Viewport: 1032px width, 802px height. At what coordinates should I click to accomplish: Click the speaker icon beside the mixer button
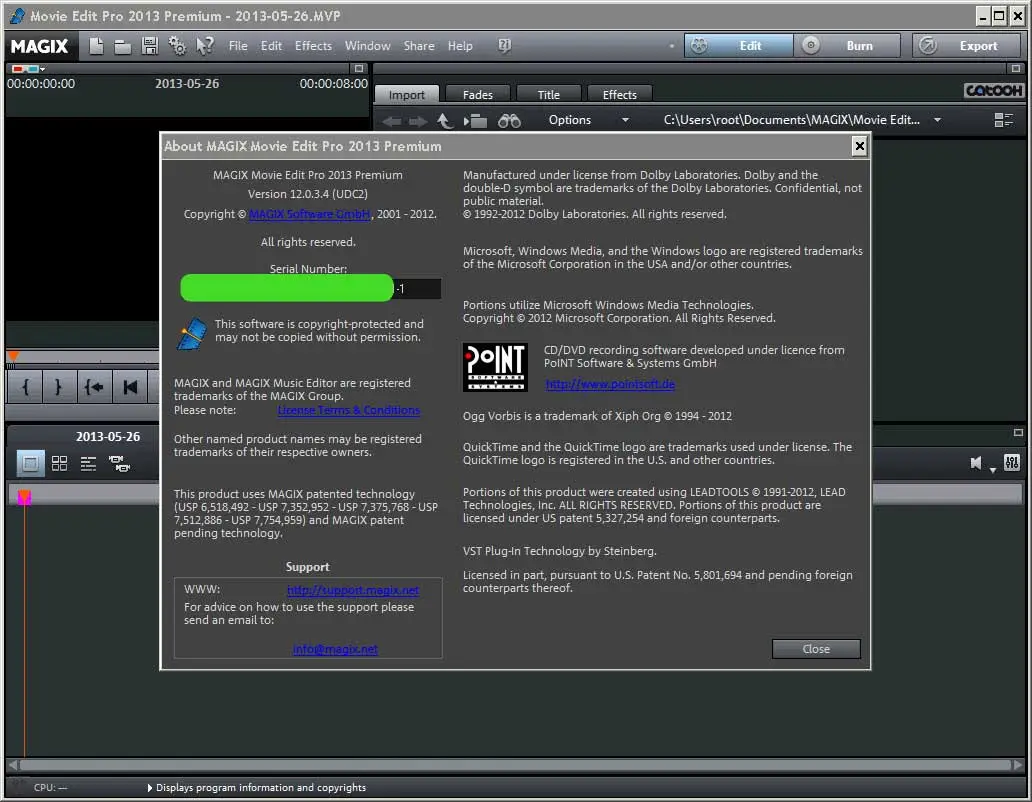[976, 463]
